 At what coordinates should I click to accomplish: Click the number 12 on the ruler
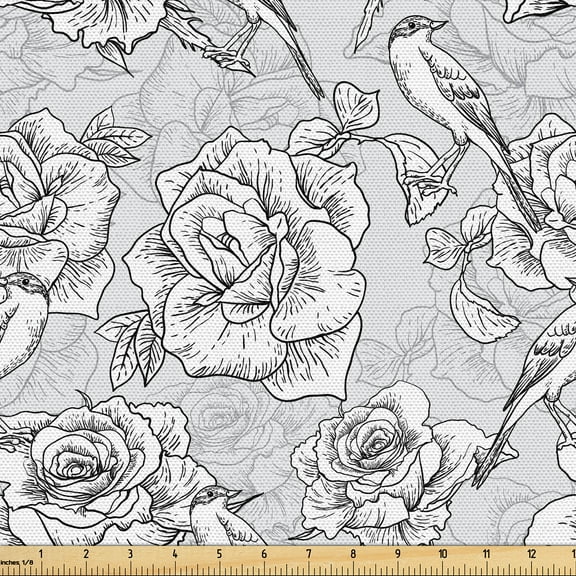tap(532, 554)
